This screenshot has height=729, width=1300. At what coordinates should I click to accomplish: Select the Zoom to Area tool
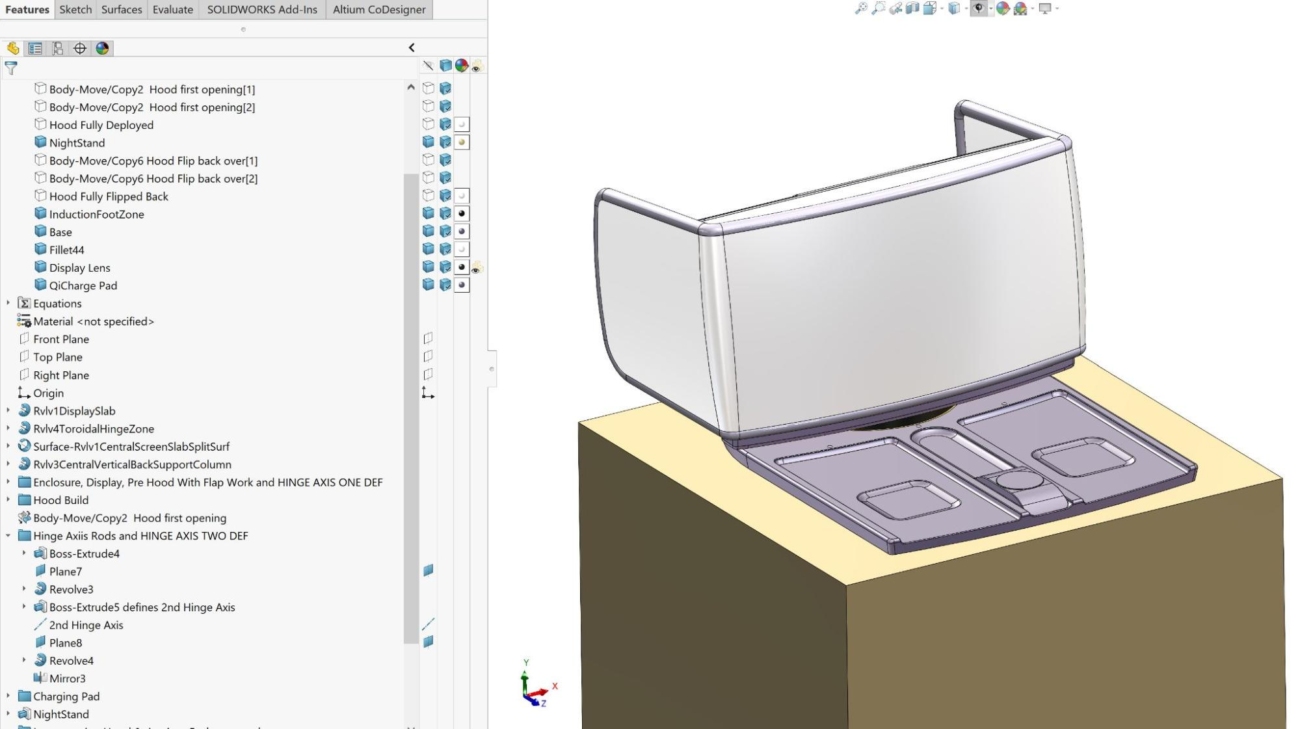point(879,7)
